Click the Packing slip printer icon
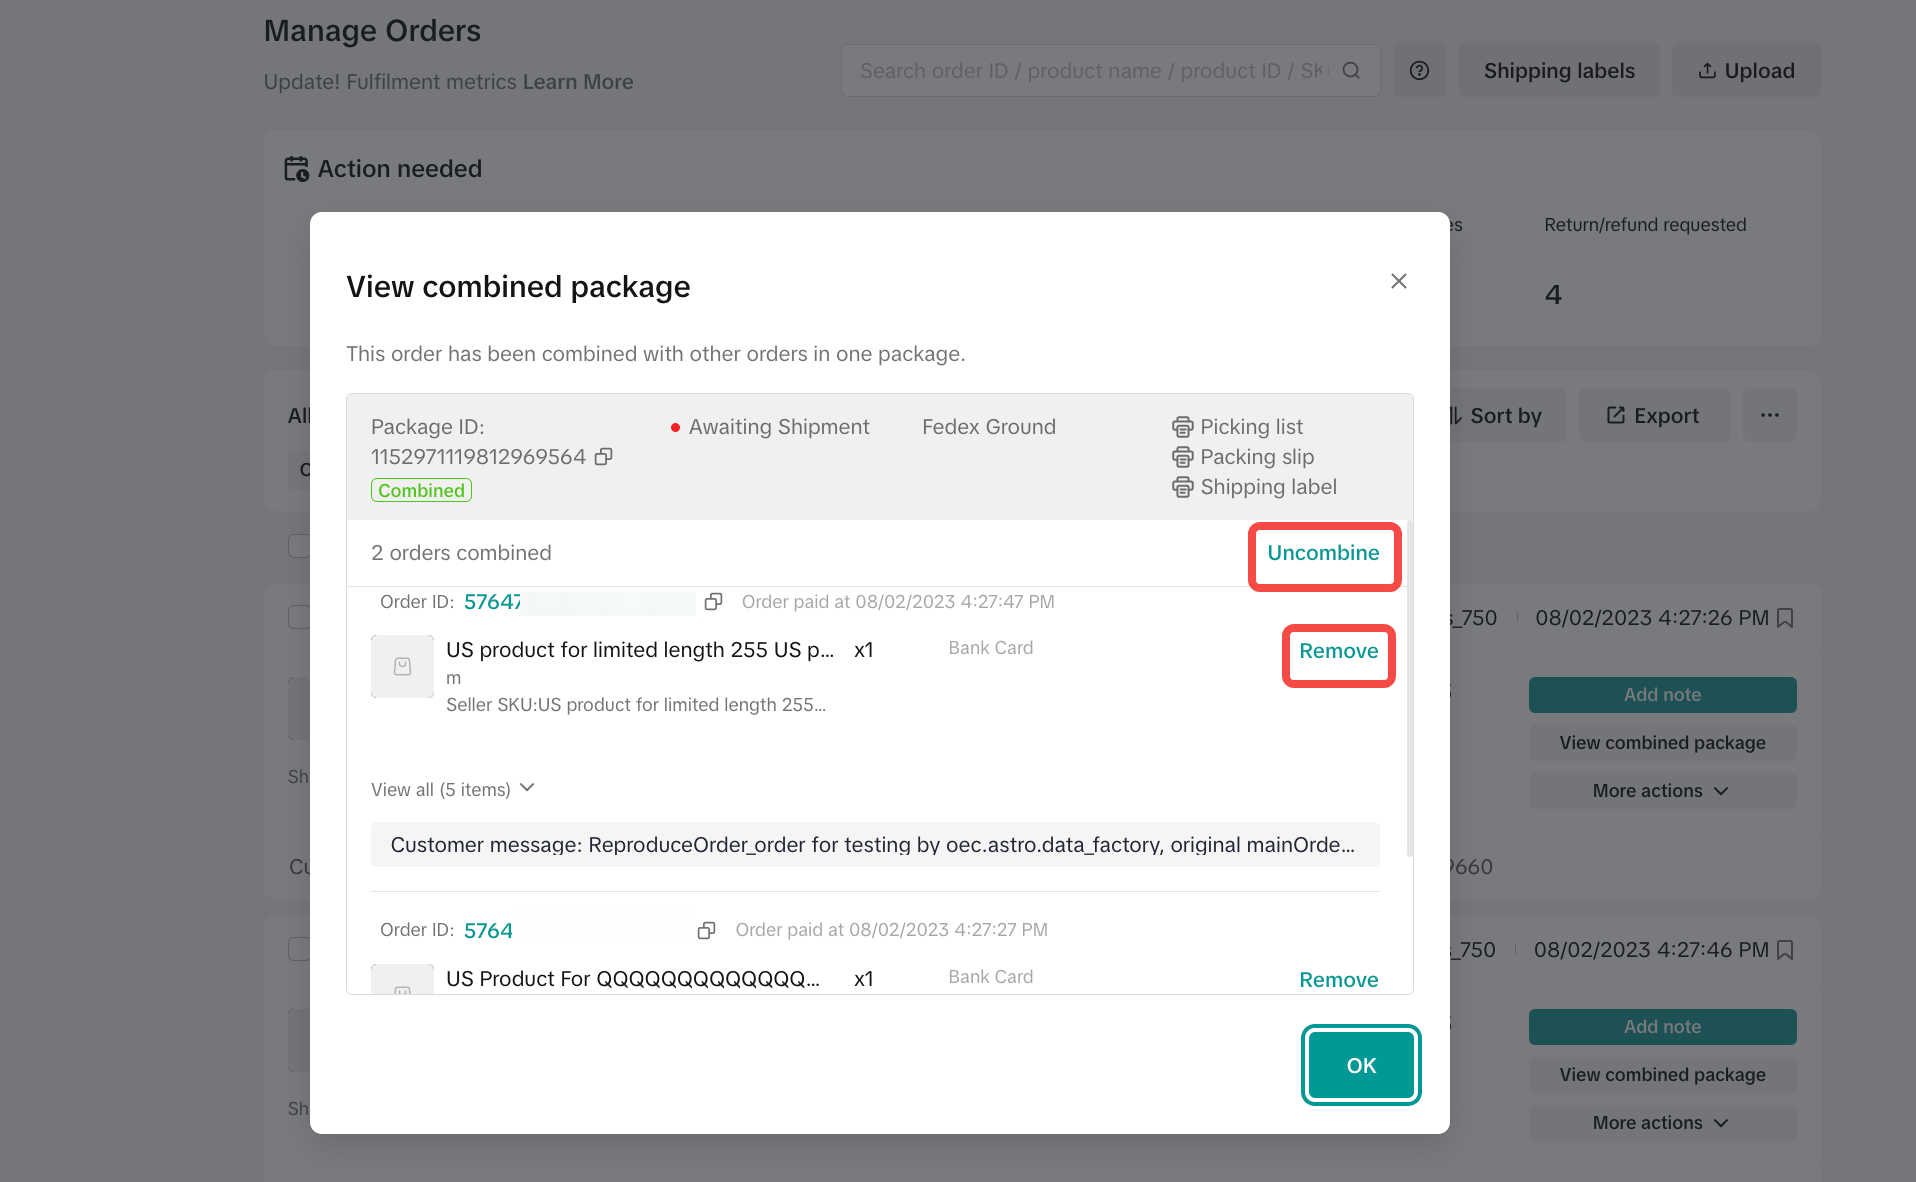Screen dimensions: 1916x1182 [1182, 457]
